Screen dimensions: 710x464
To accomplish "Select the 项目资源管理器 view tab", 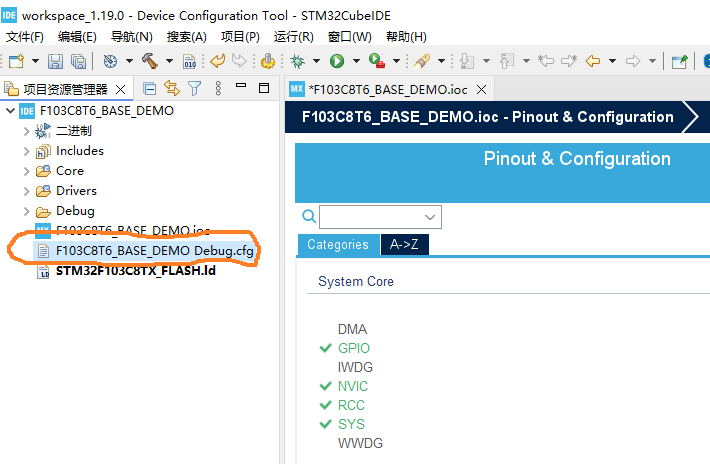I will (65, 89).
